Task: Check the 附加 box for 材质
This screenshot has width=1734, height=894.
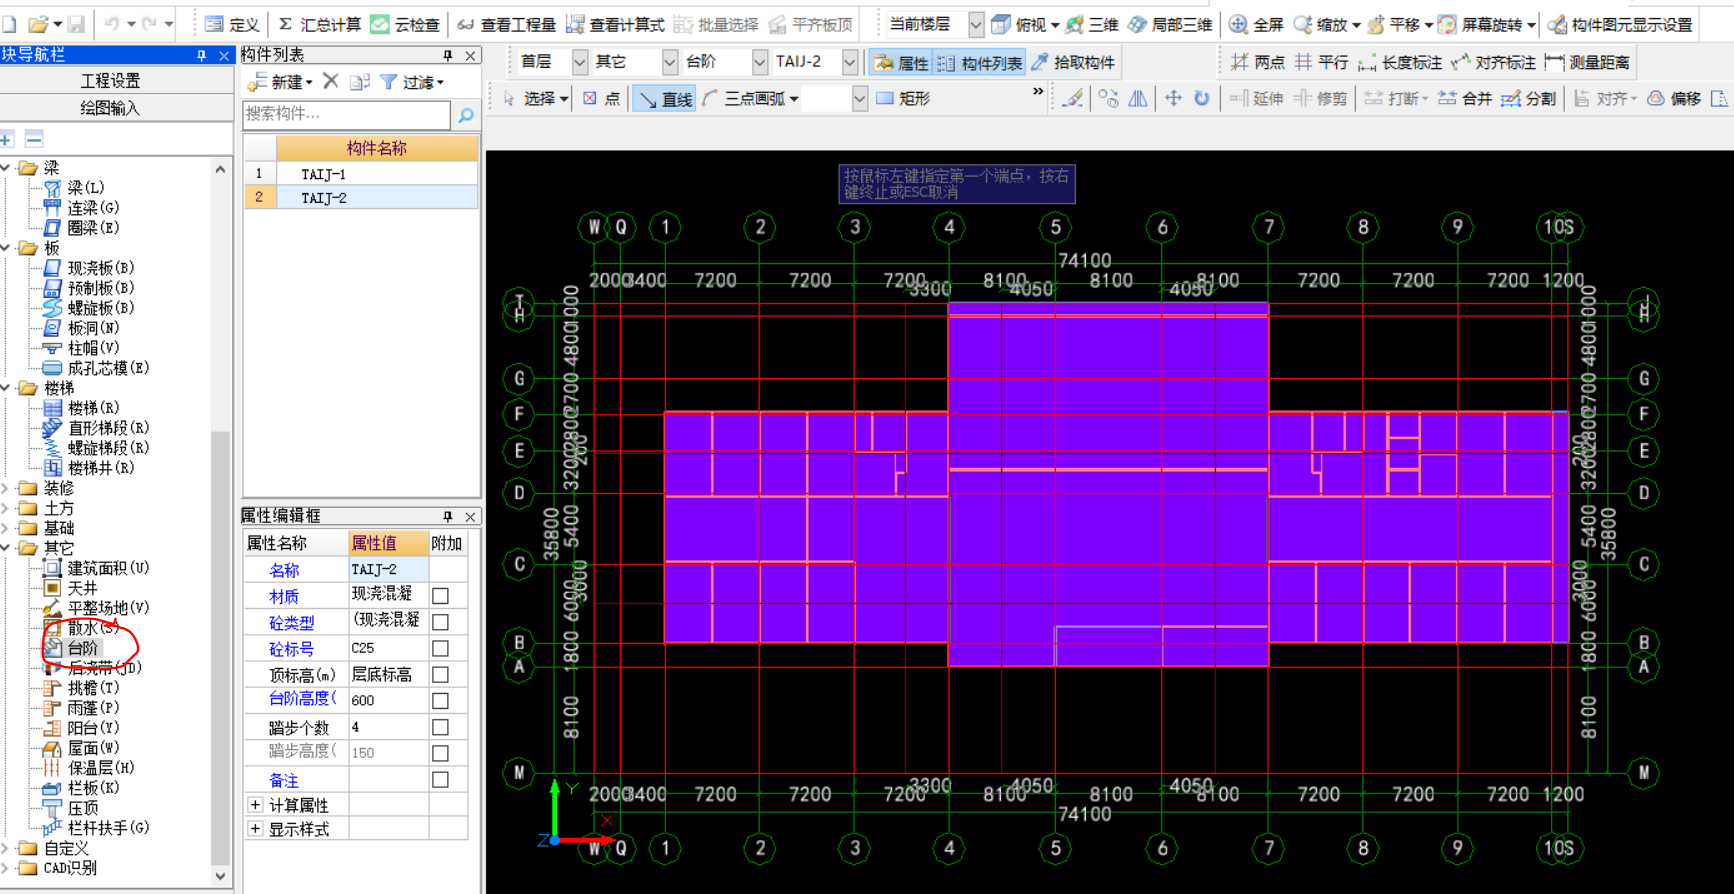Action: [440, 596]
